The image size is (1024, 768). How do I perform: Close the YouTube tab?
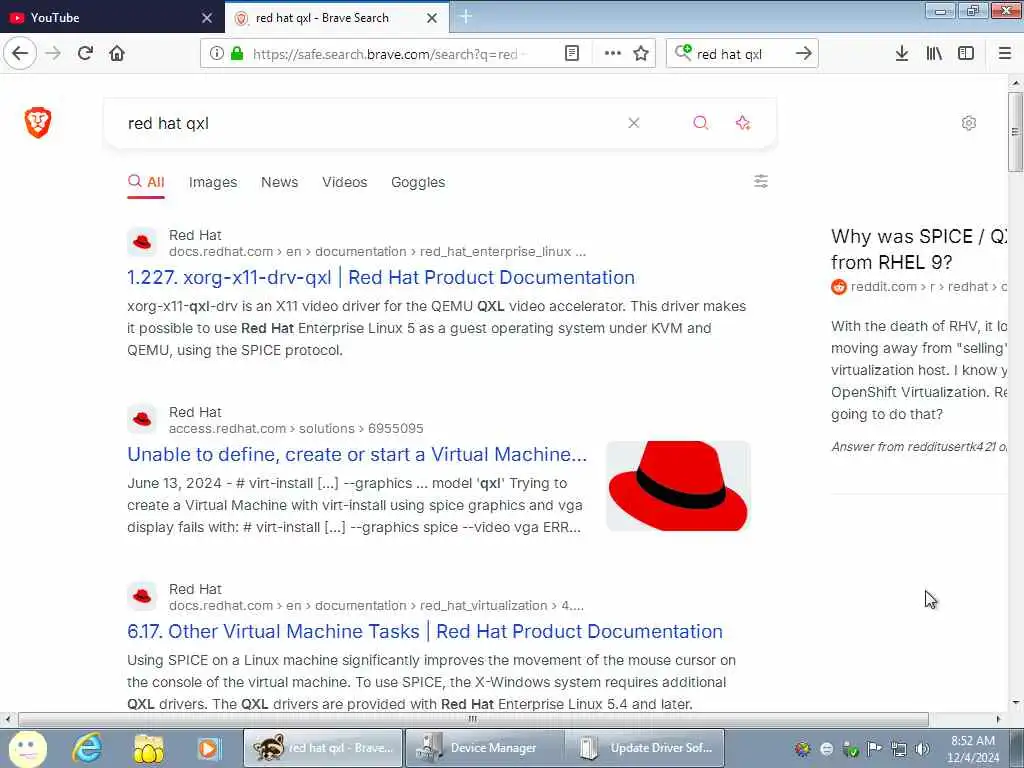[x=207, y=18]
